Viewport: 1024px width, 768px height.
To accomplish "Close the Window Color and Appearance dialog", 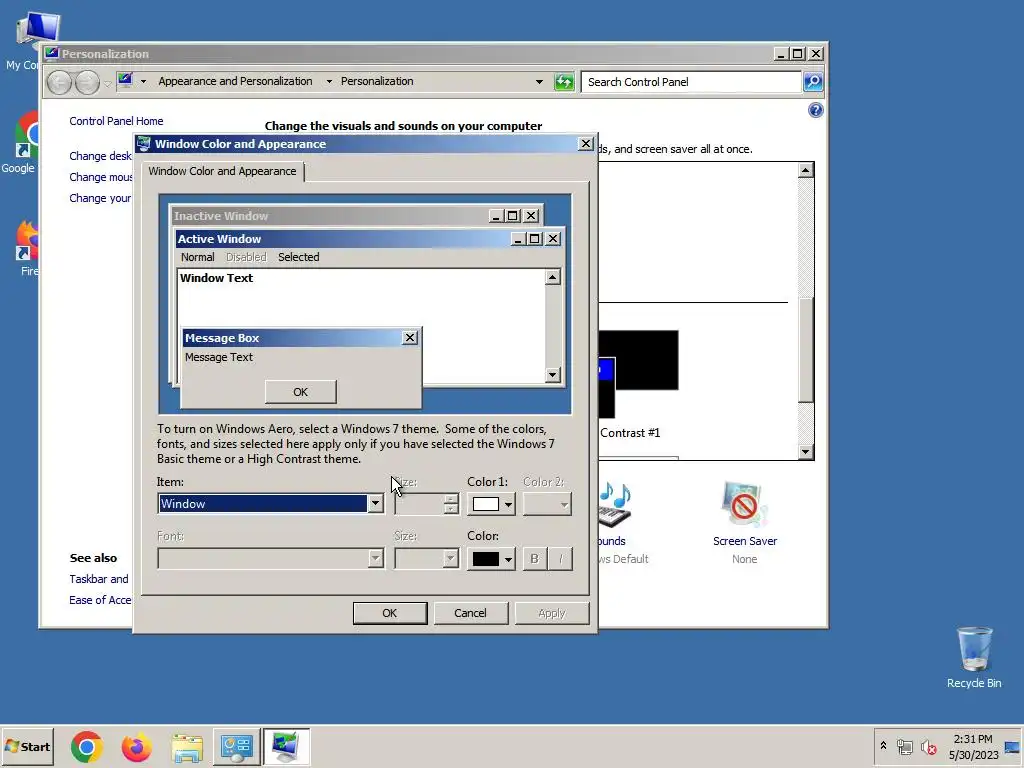I will [x=586, y=144].
